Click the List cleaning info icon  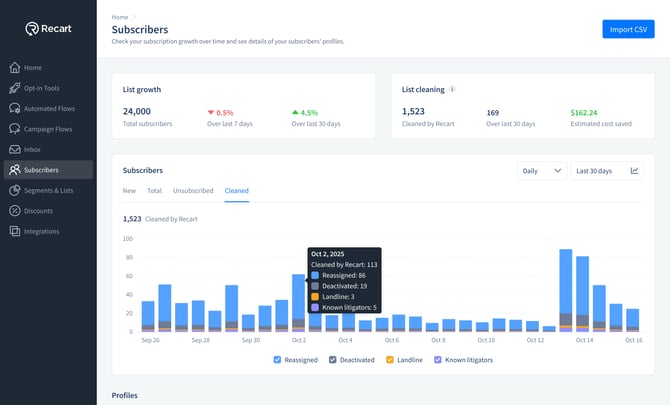(453, 89)
